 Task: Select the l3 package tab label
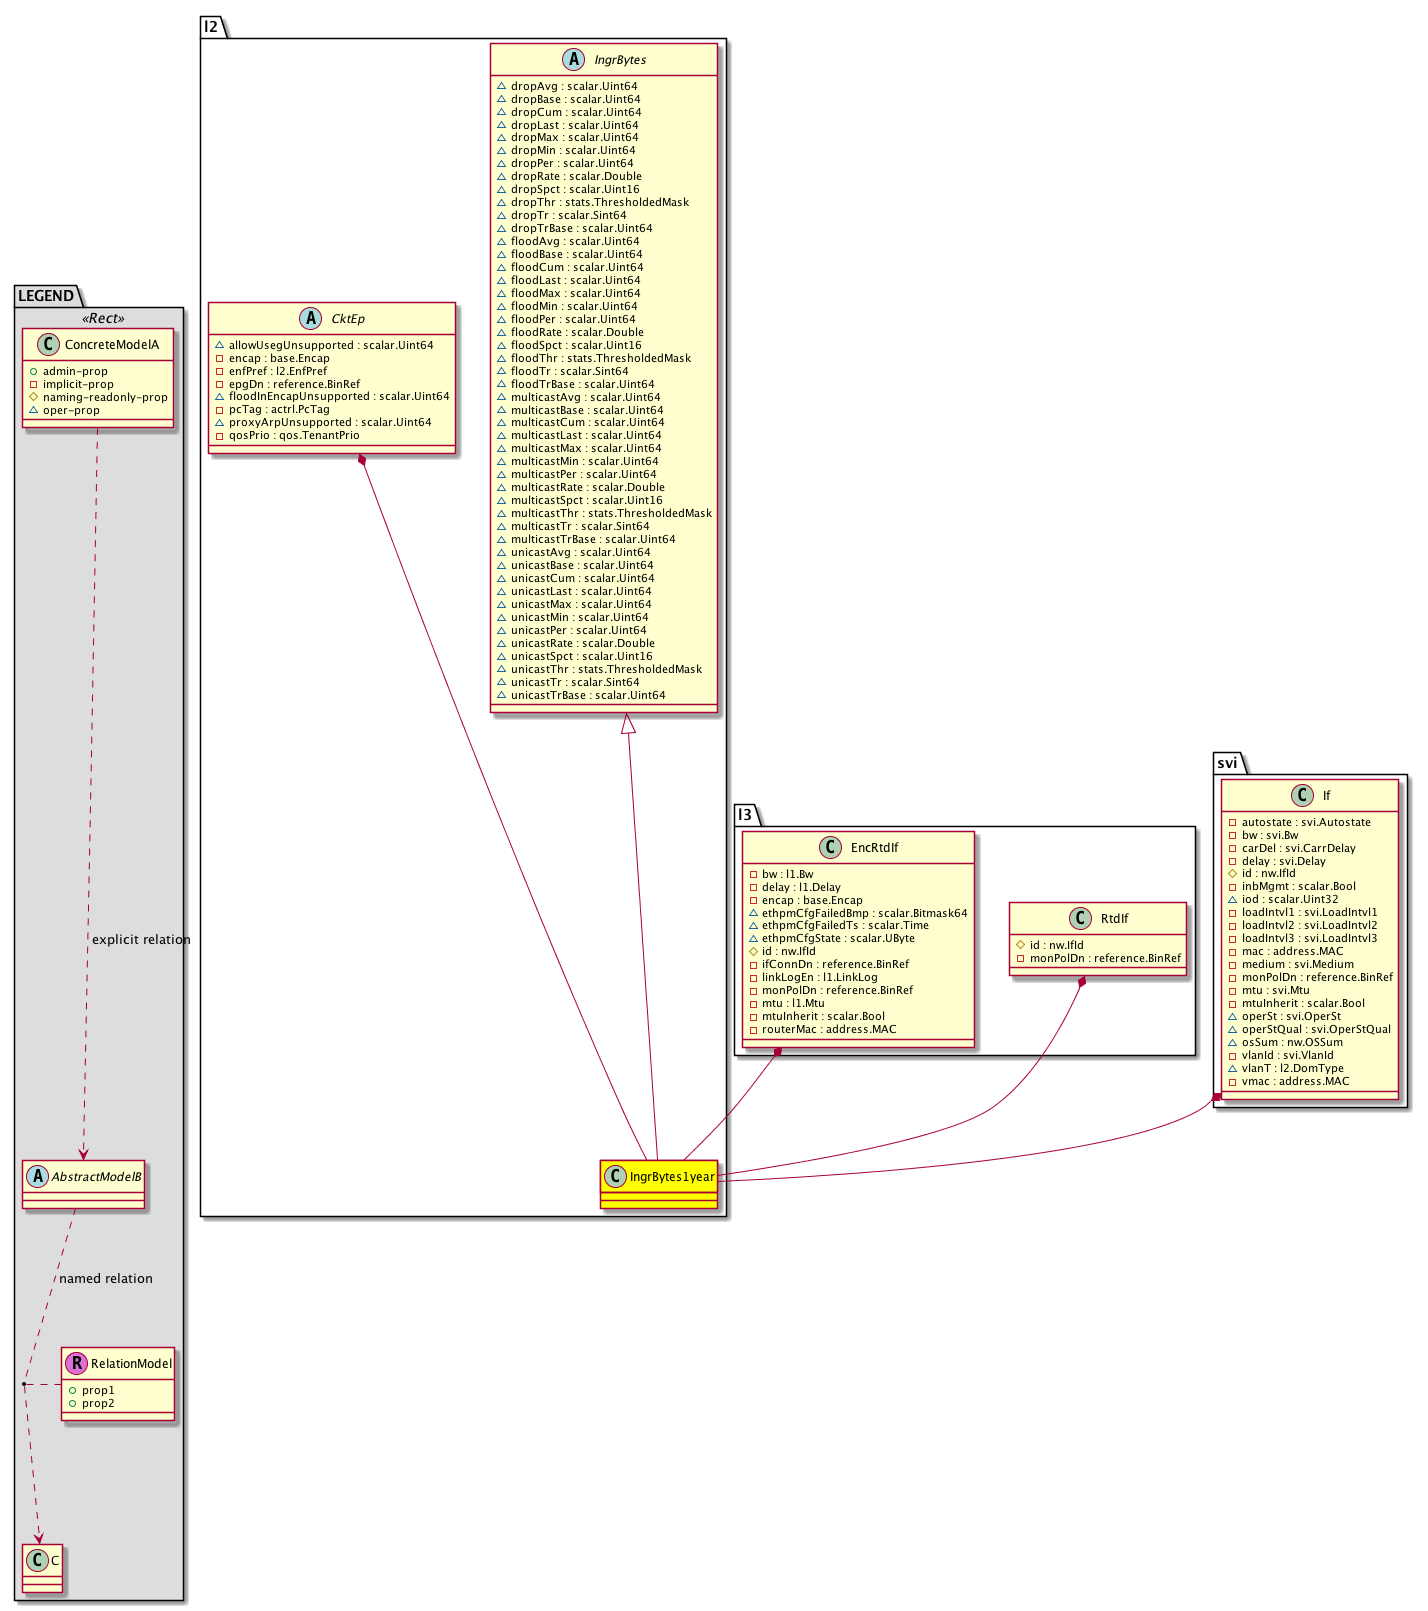click(x=744, y=815)
